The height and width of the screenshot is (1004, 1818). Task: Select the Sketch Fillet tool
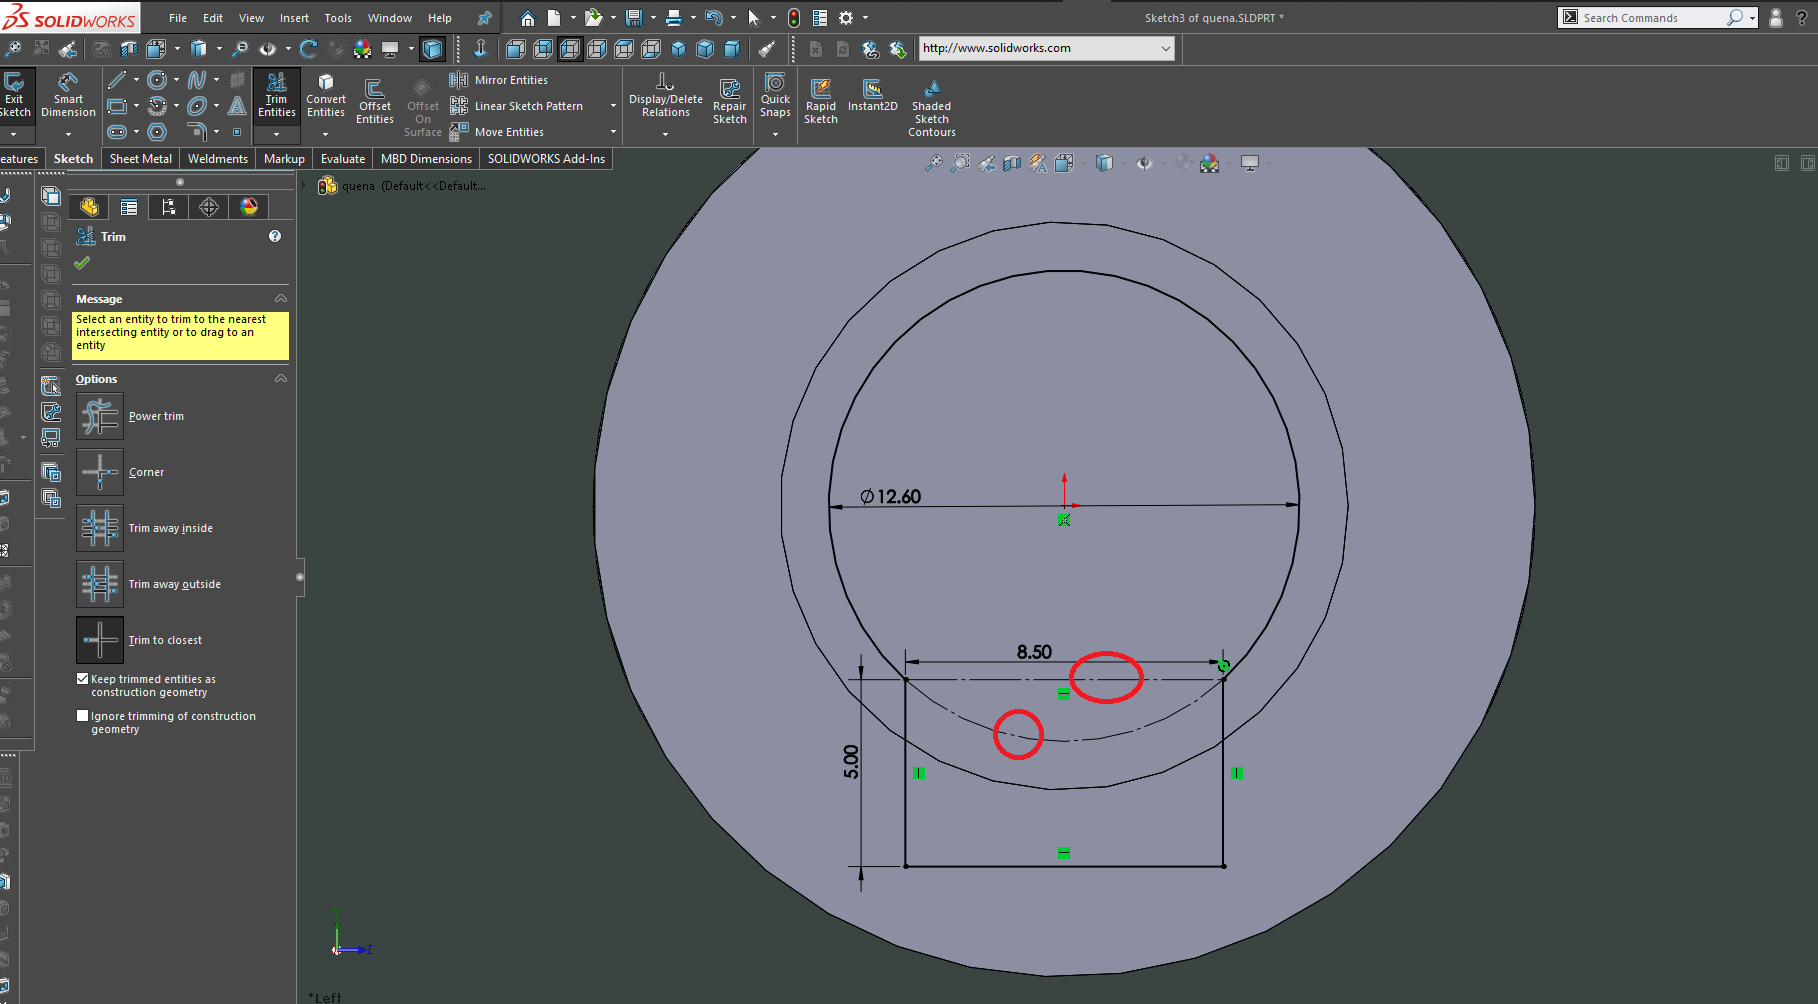(x=197, y=132)
